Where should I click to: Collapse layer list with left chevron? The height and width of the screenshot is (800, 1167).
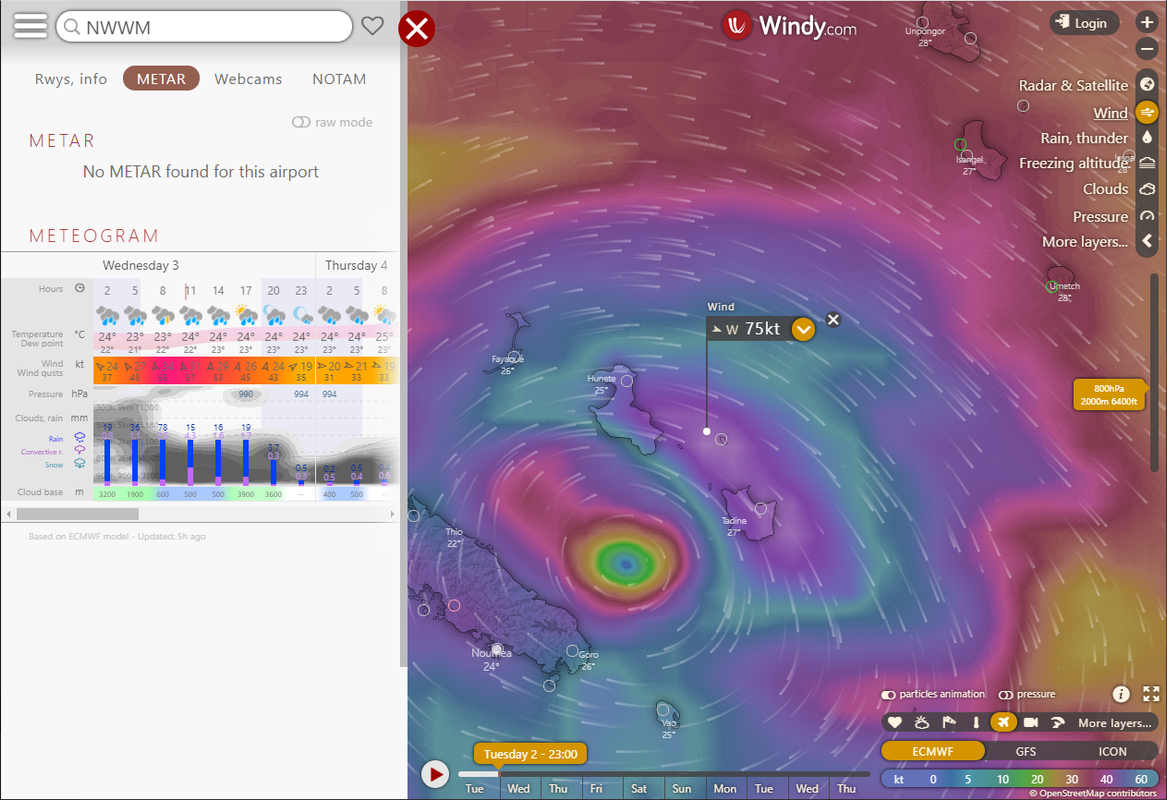point(1147,241)
